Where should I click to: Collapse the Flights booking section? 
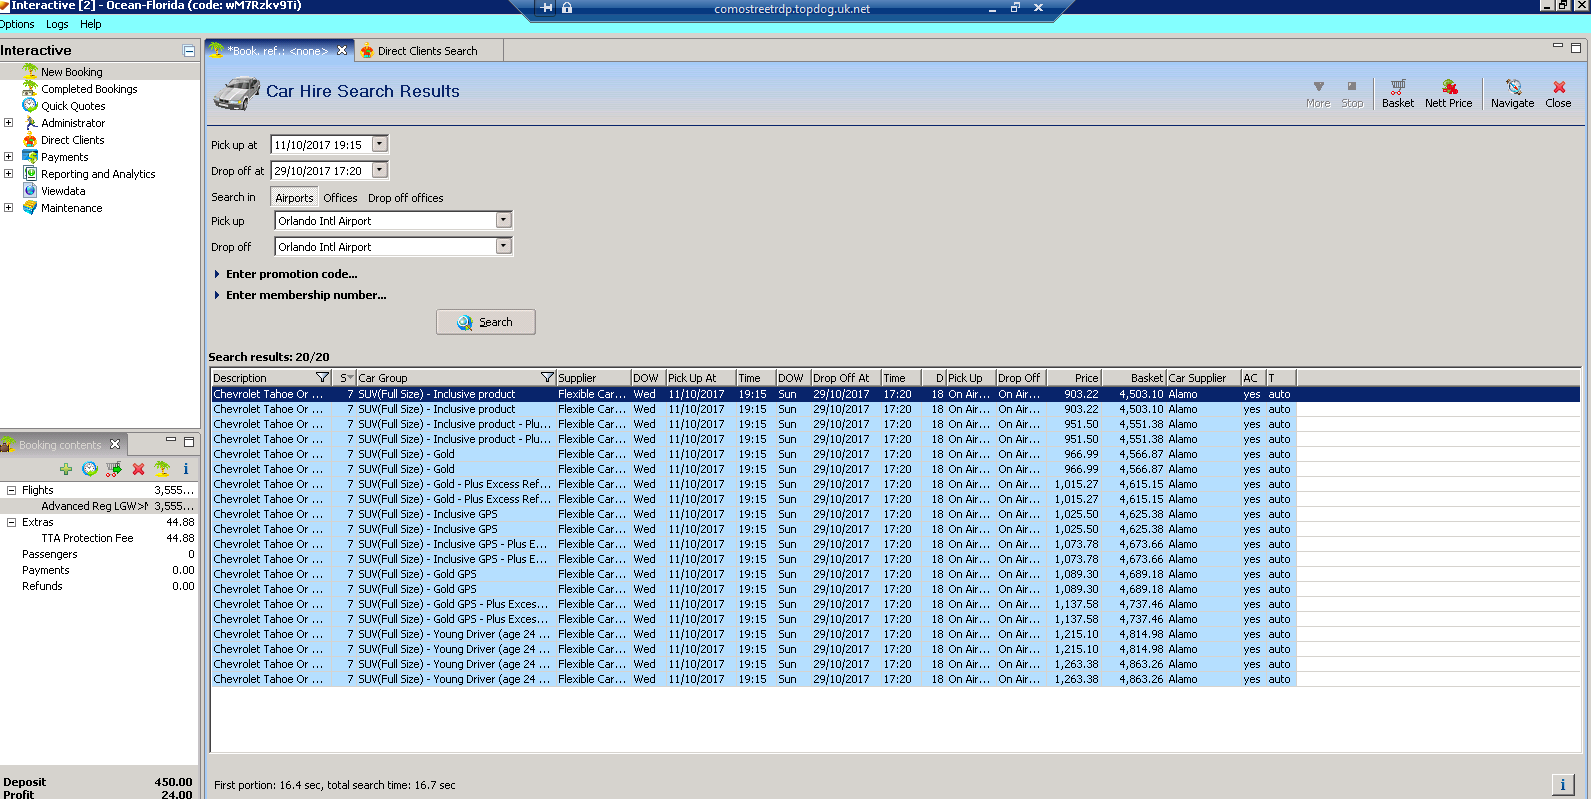[x=11, y=490]
